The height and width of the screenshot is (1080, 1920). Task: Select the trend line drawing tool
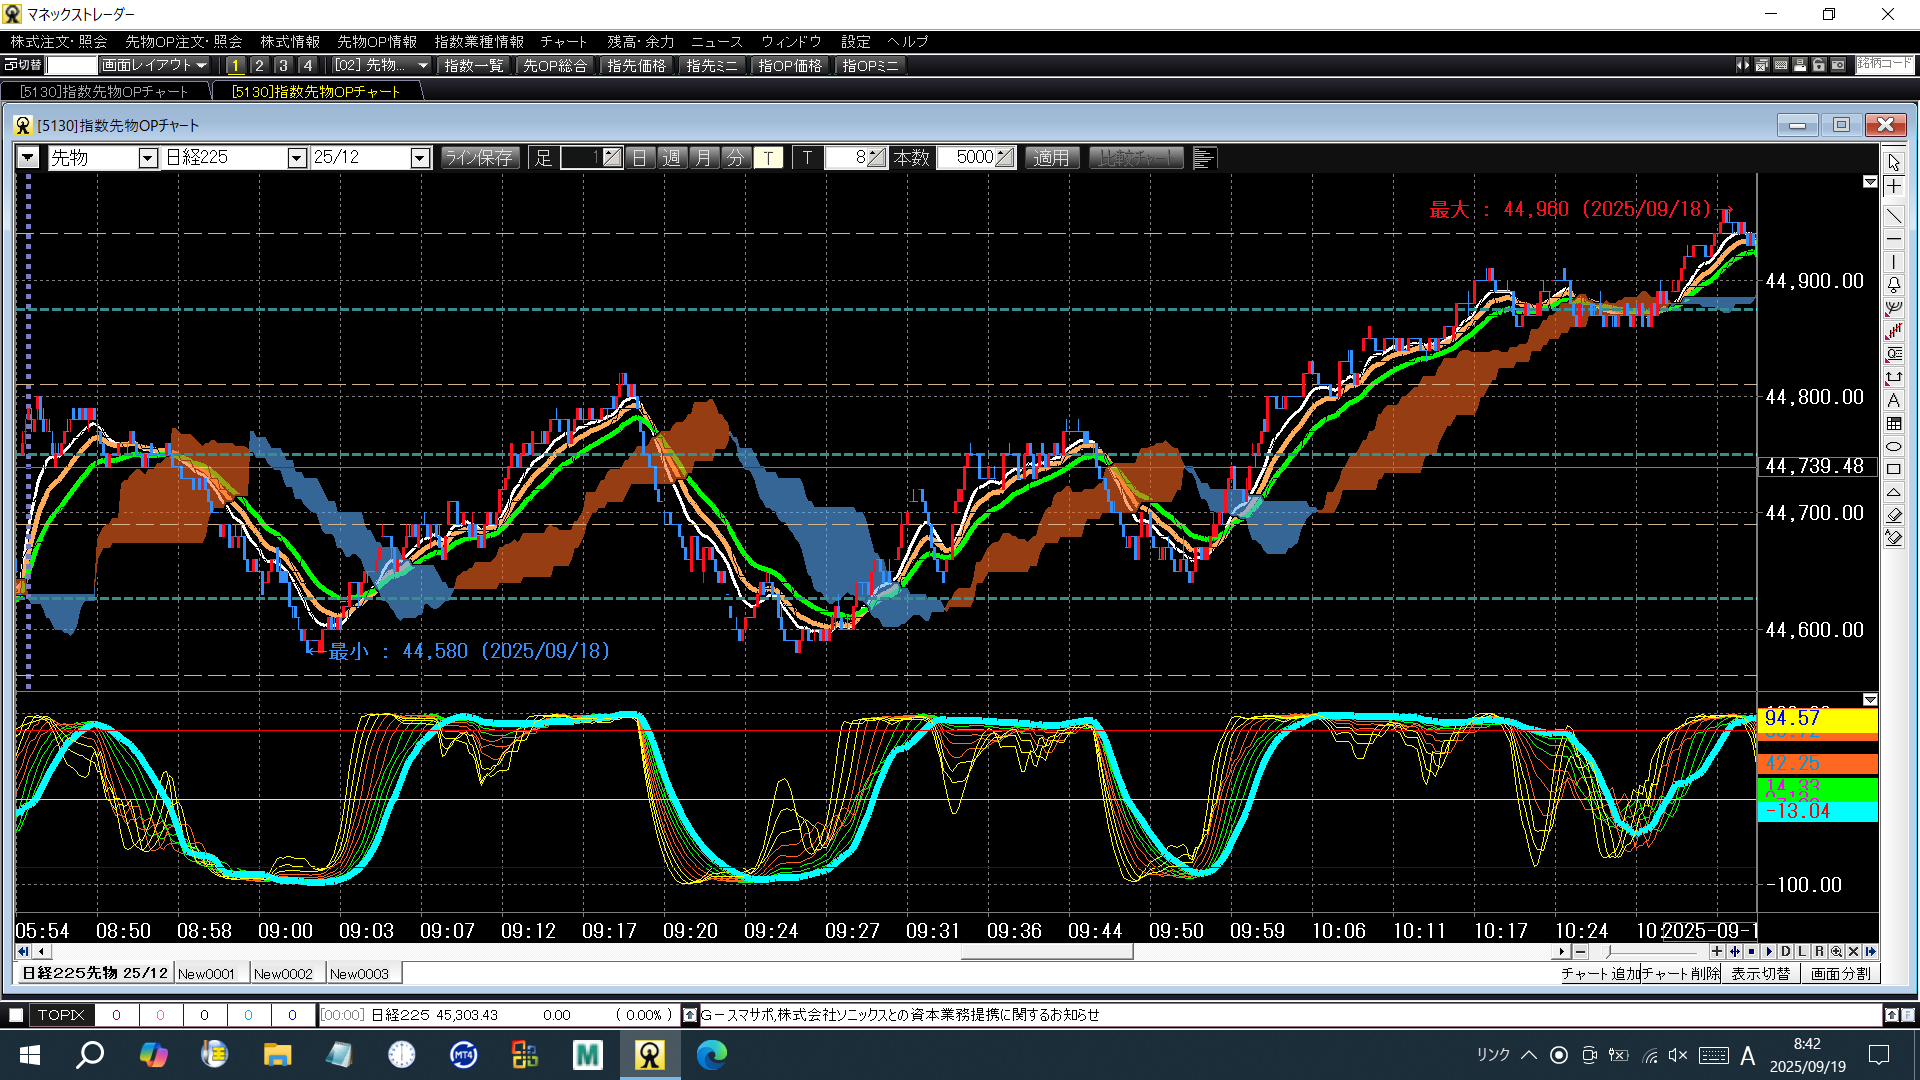(x=1894, y=215)
